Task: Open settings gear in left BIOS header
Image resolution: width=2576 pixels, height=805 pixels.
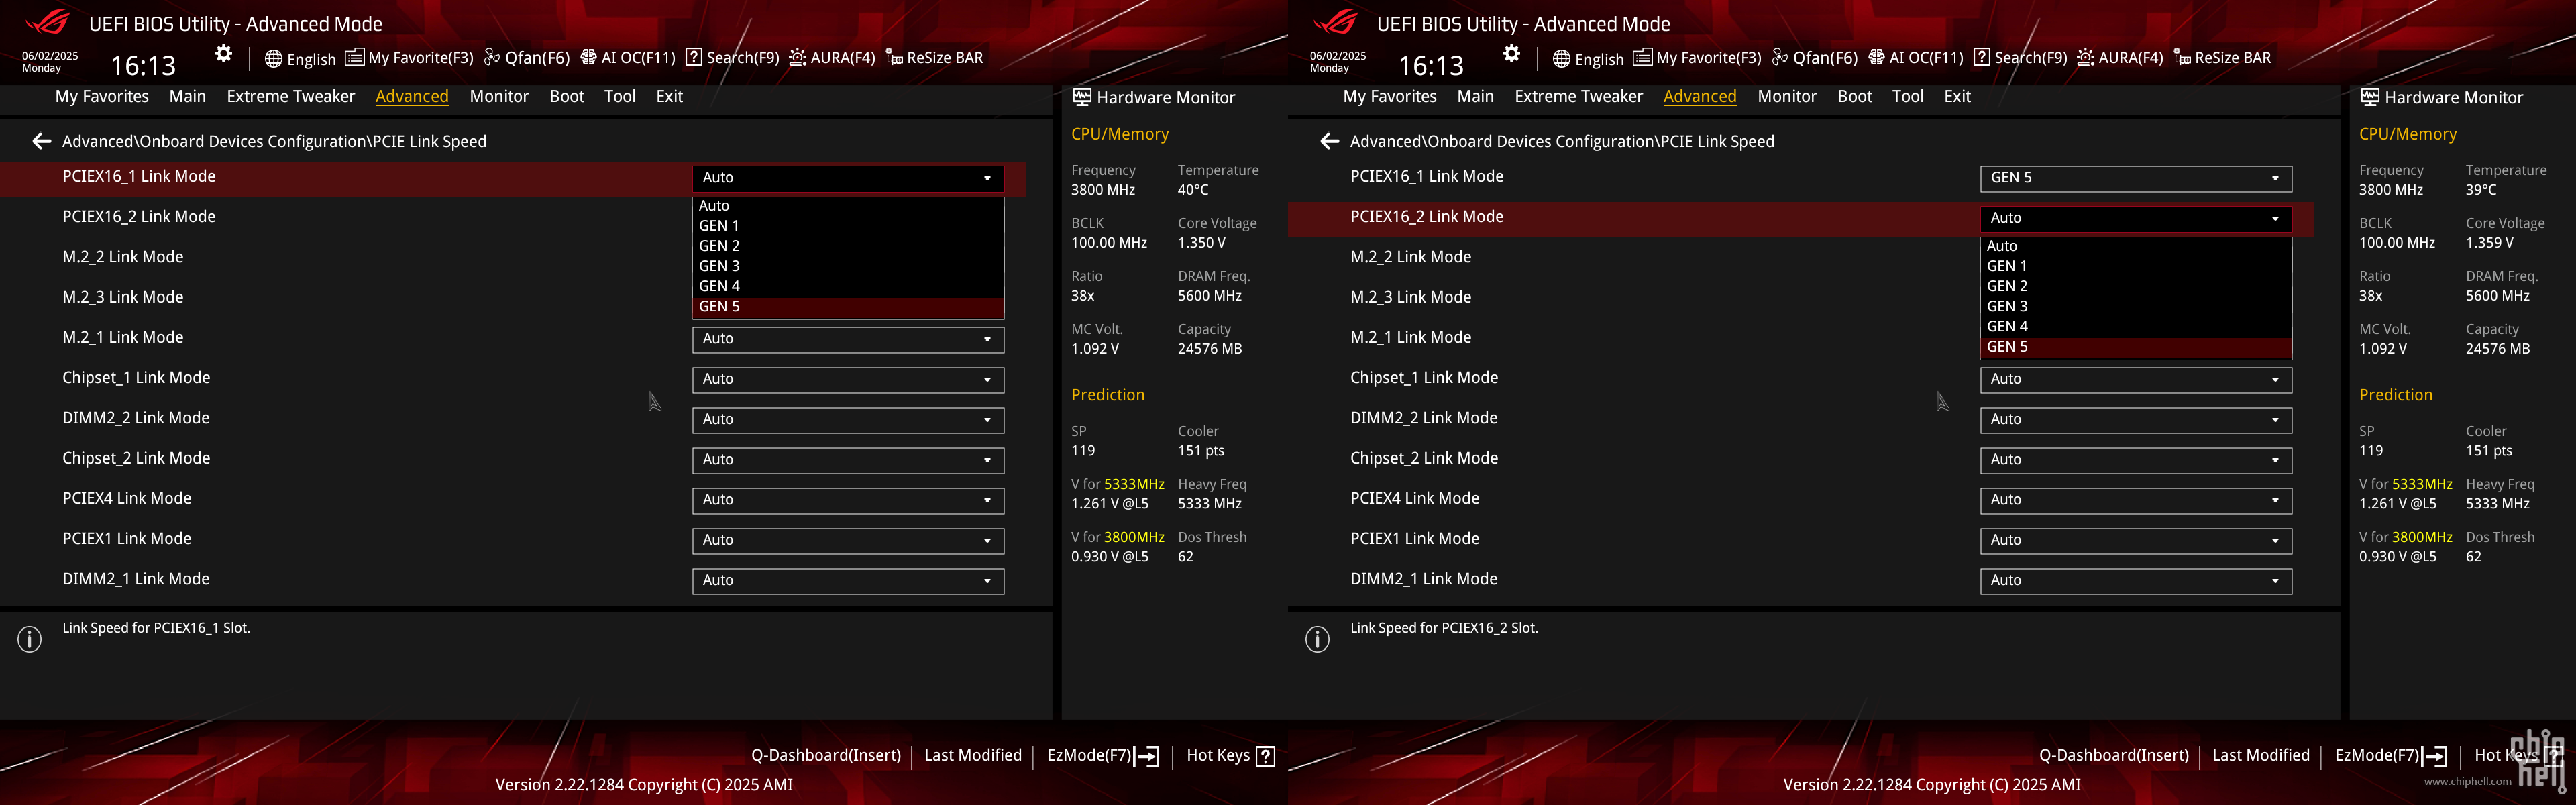Action: (x=224, y=54)
